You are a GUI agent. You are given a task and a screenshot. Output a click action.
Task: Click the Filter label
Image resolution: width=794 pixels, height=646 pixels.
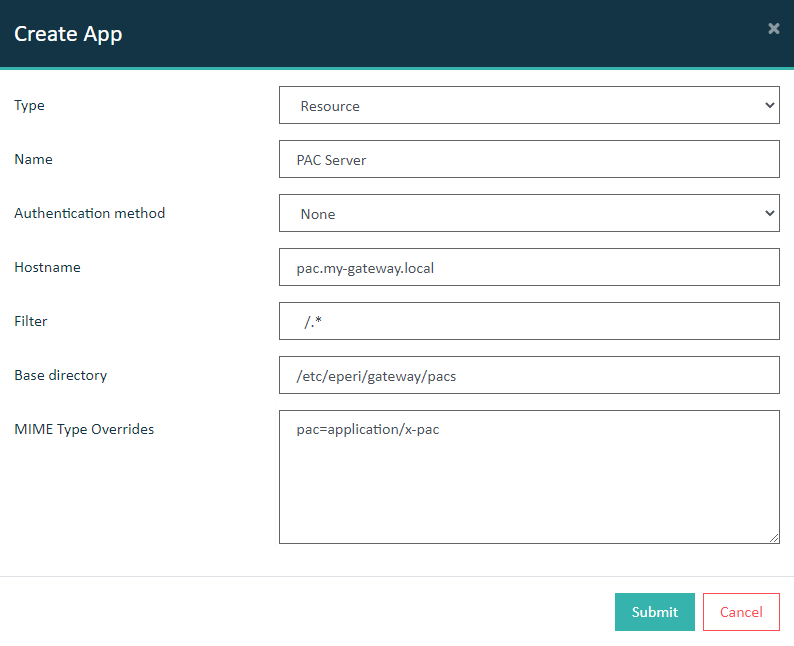[x=30, y=321]
